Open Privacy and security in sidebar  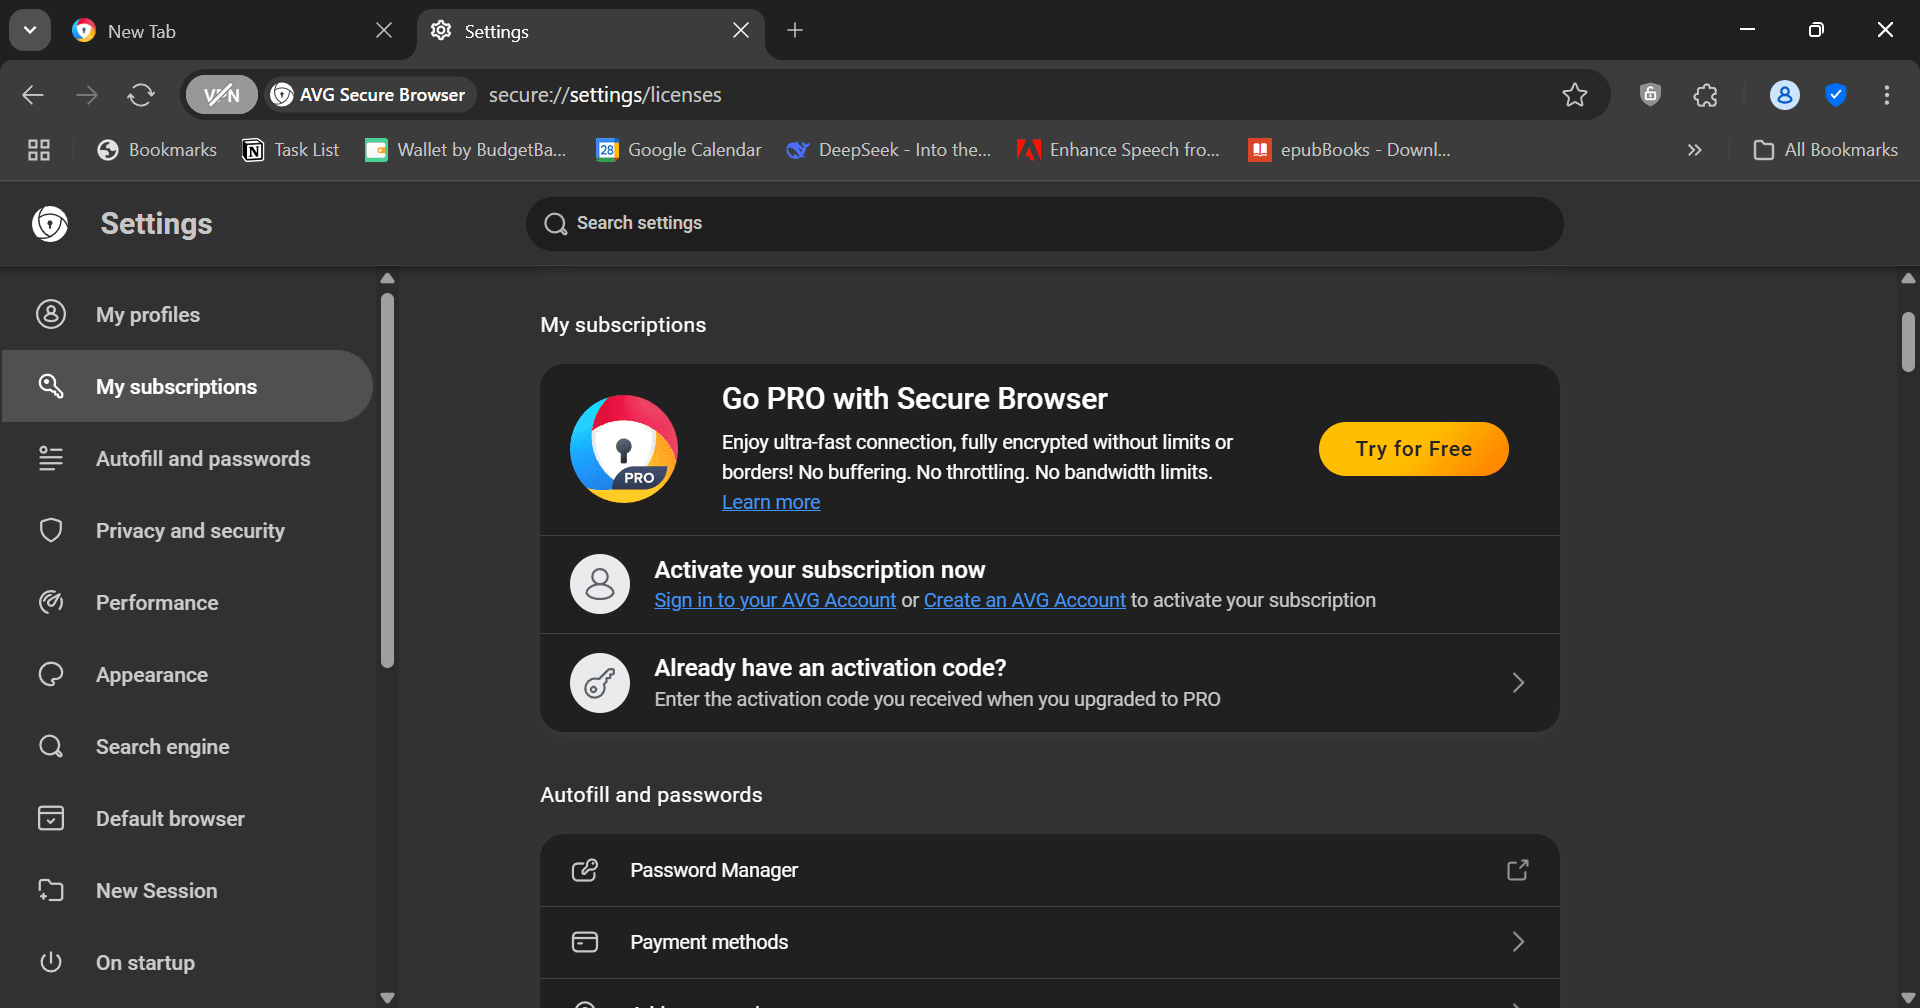point(187,531)
